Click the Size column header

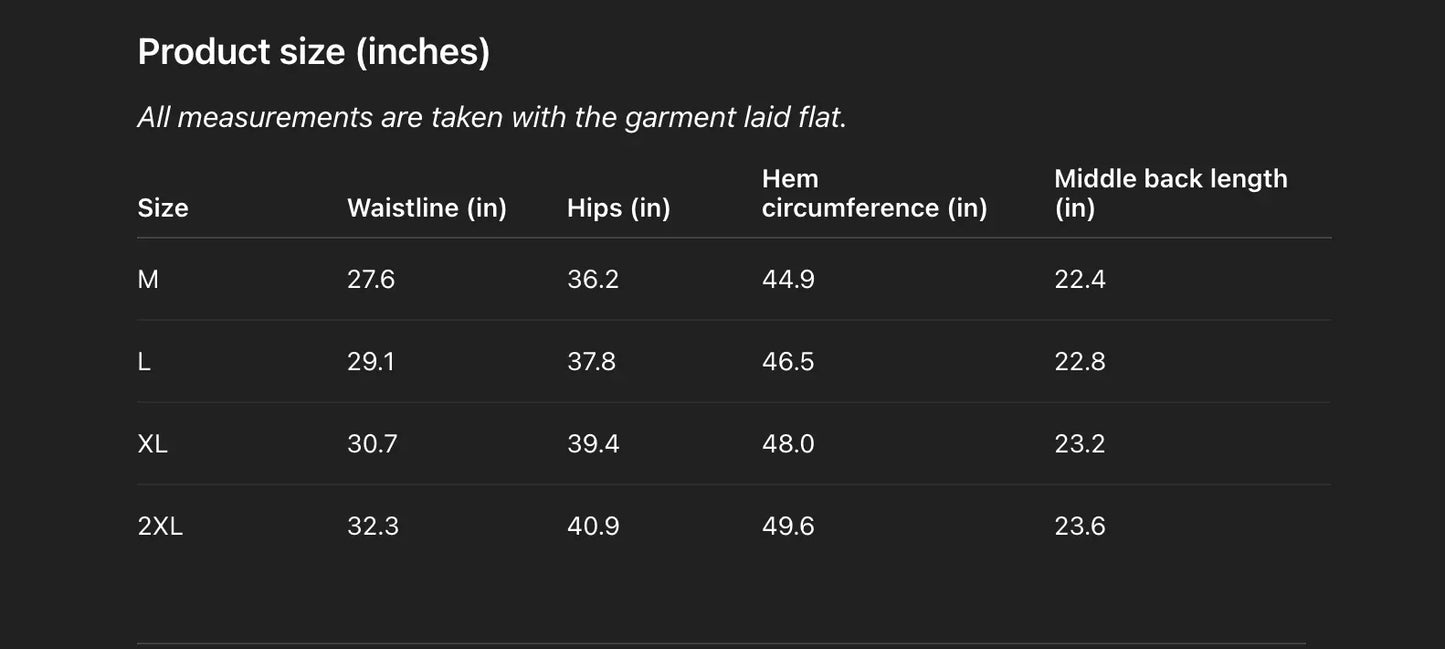coord(163,207)
